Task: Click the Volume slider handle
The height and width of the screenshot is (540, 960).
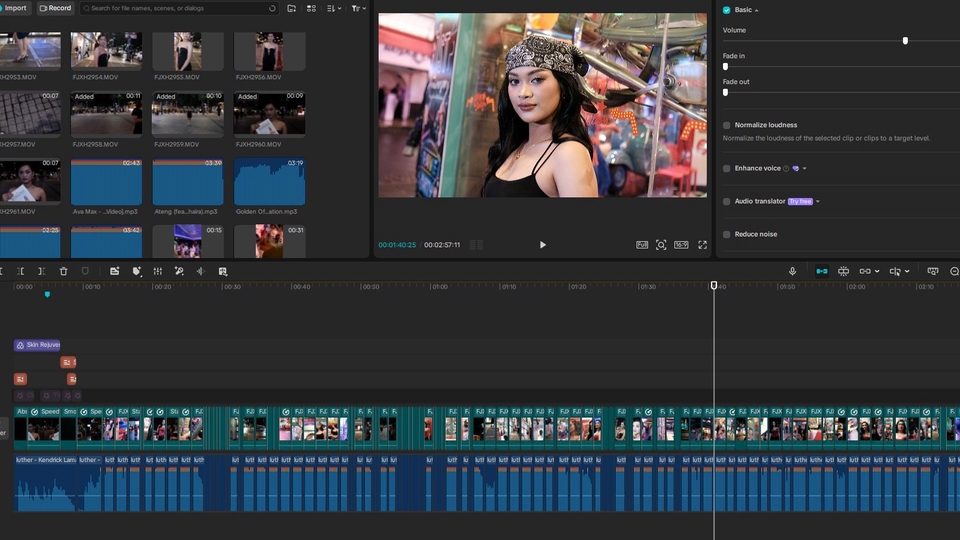Action: [x=905, y=41]
